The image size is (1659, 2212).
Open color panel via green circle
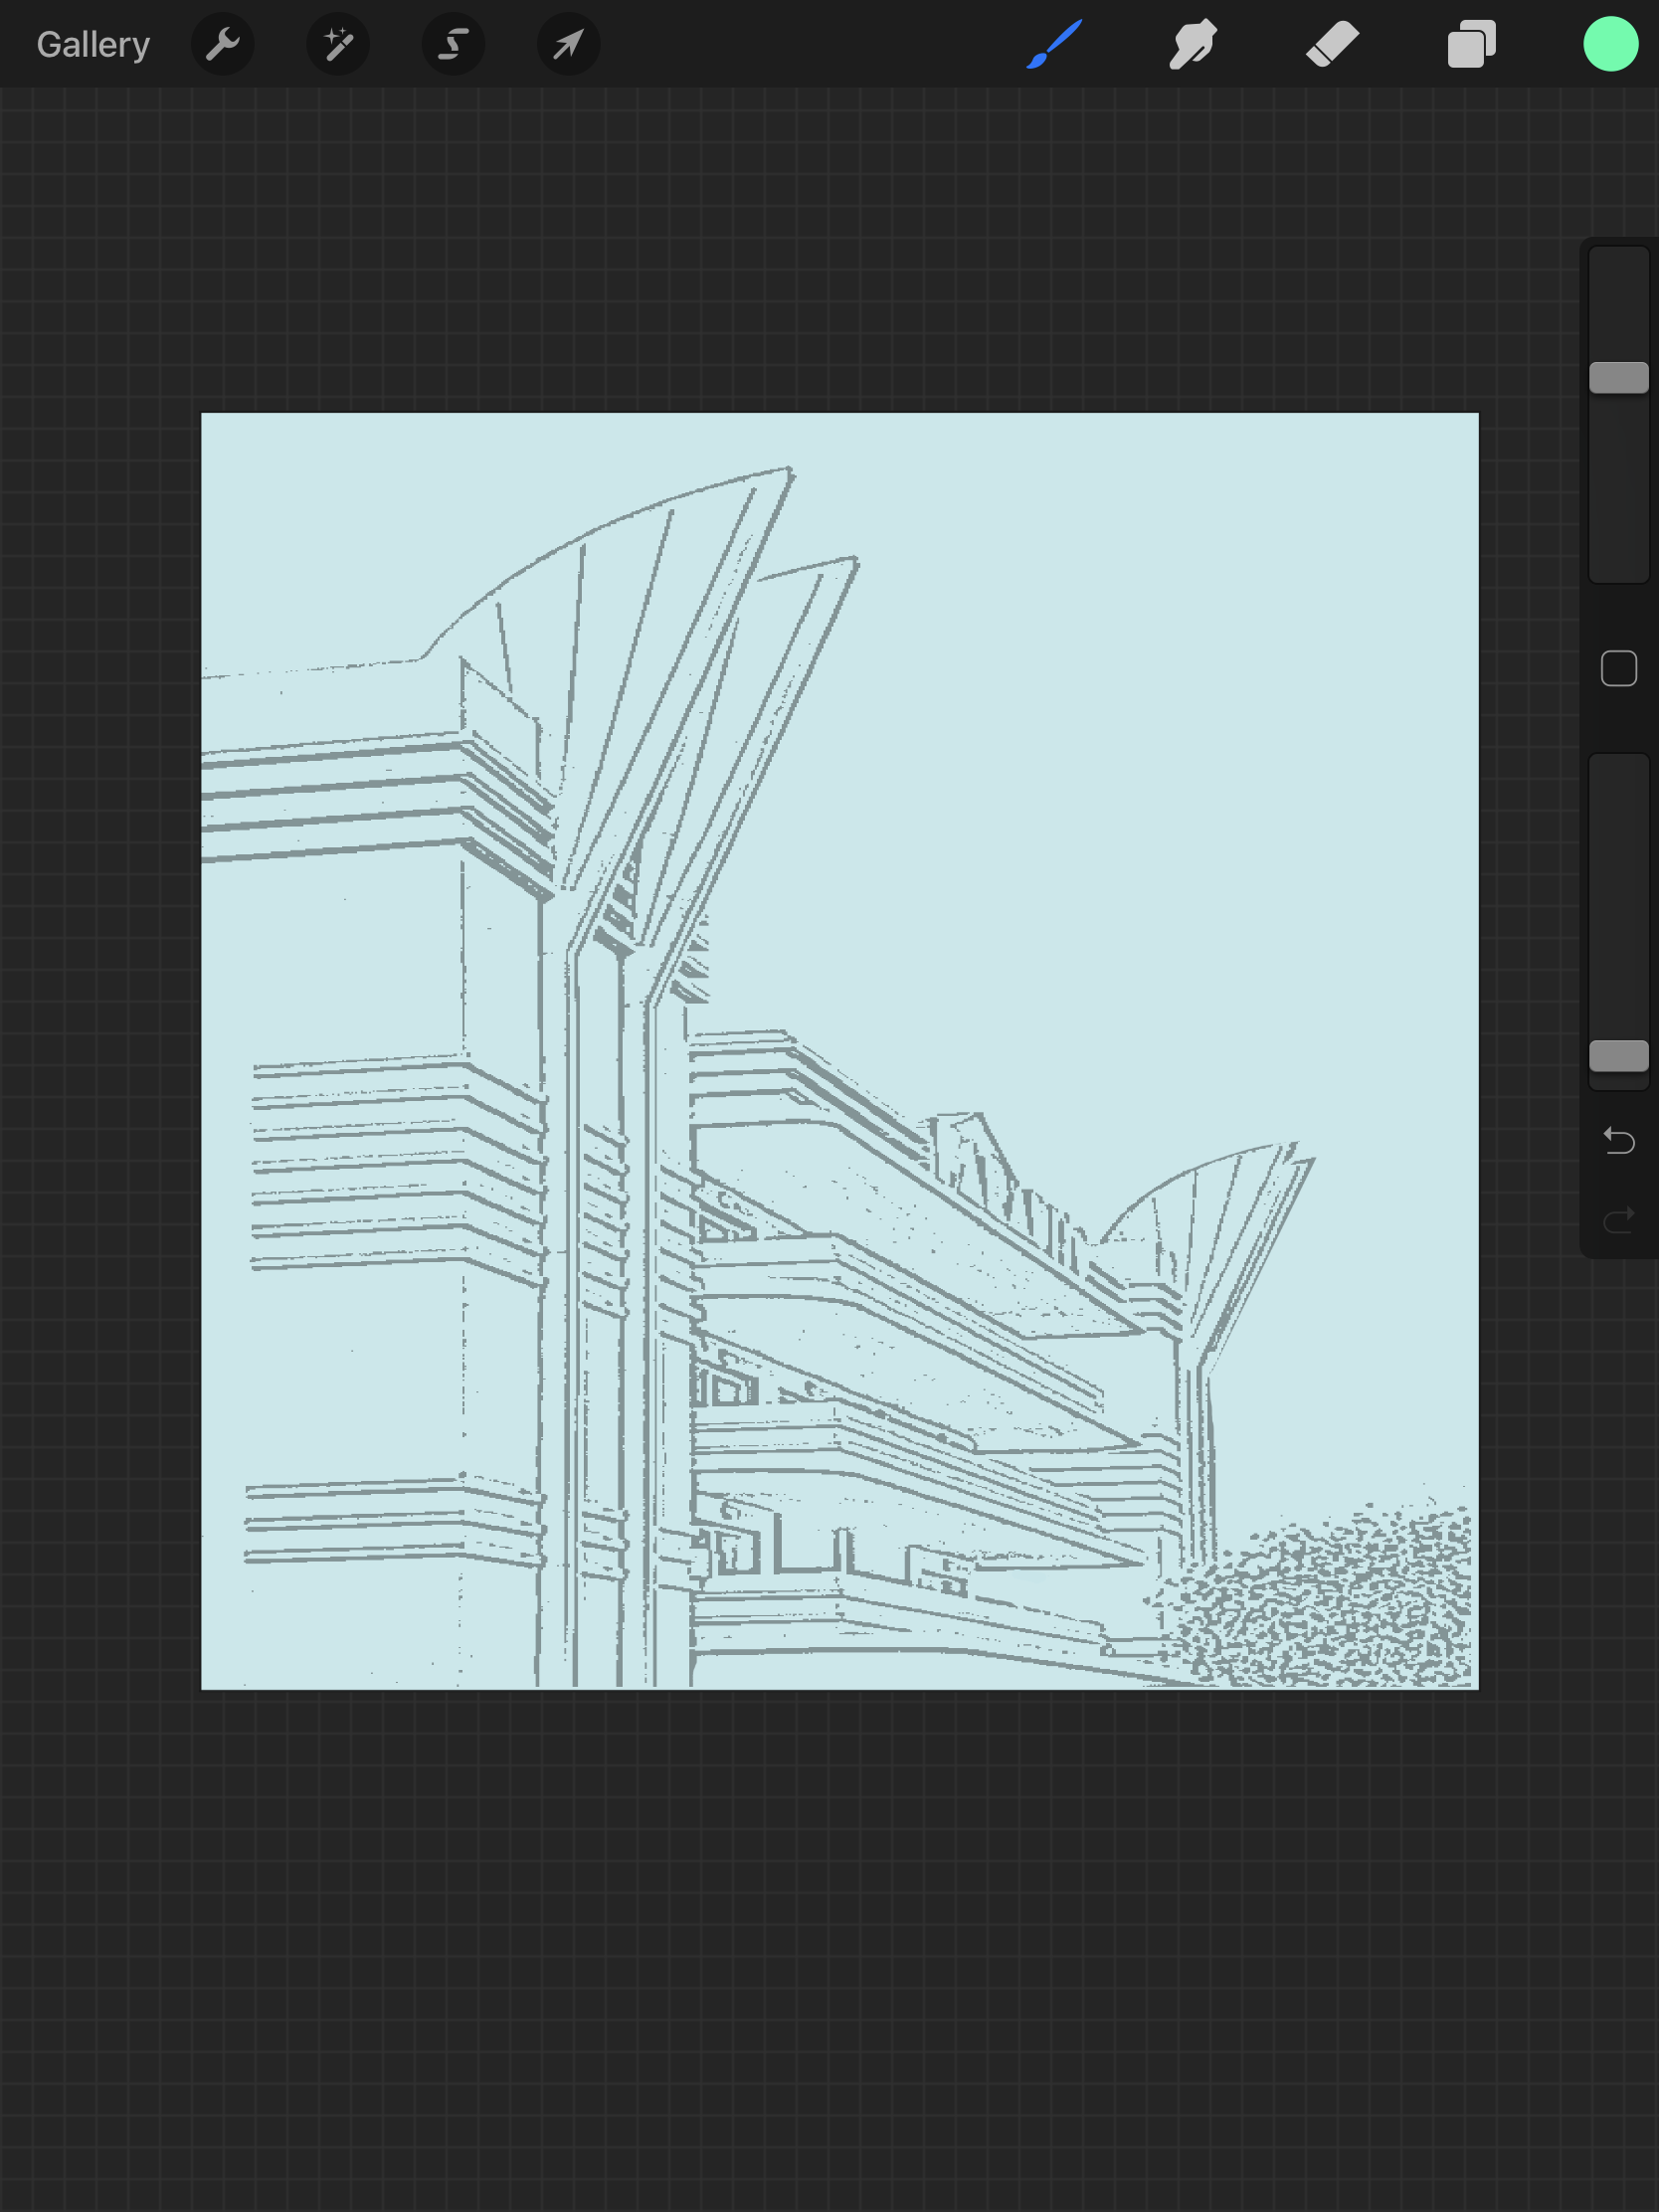click(x=1609, y=44)
